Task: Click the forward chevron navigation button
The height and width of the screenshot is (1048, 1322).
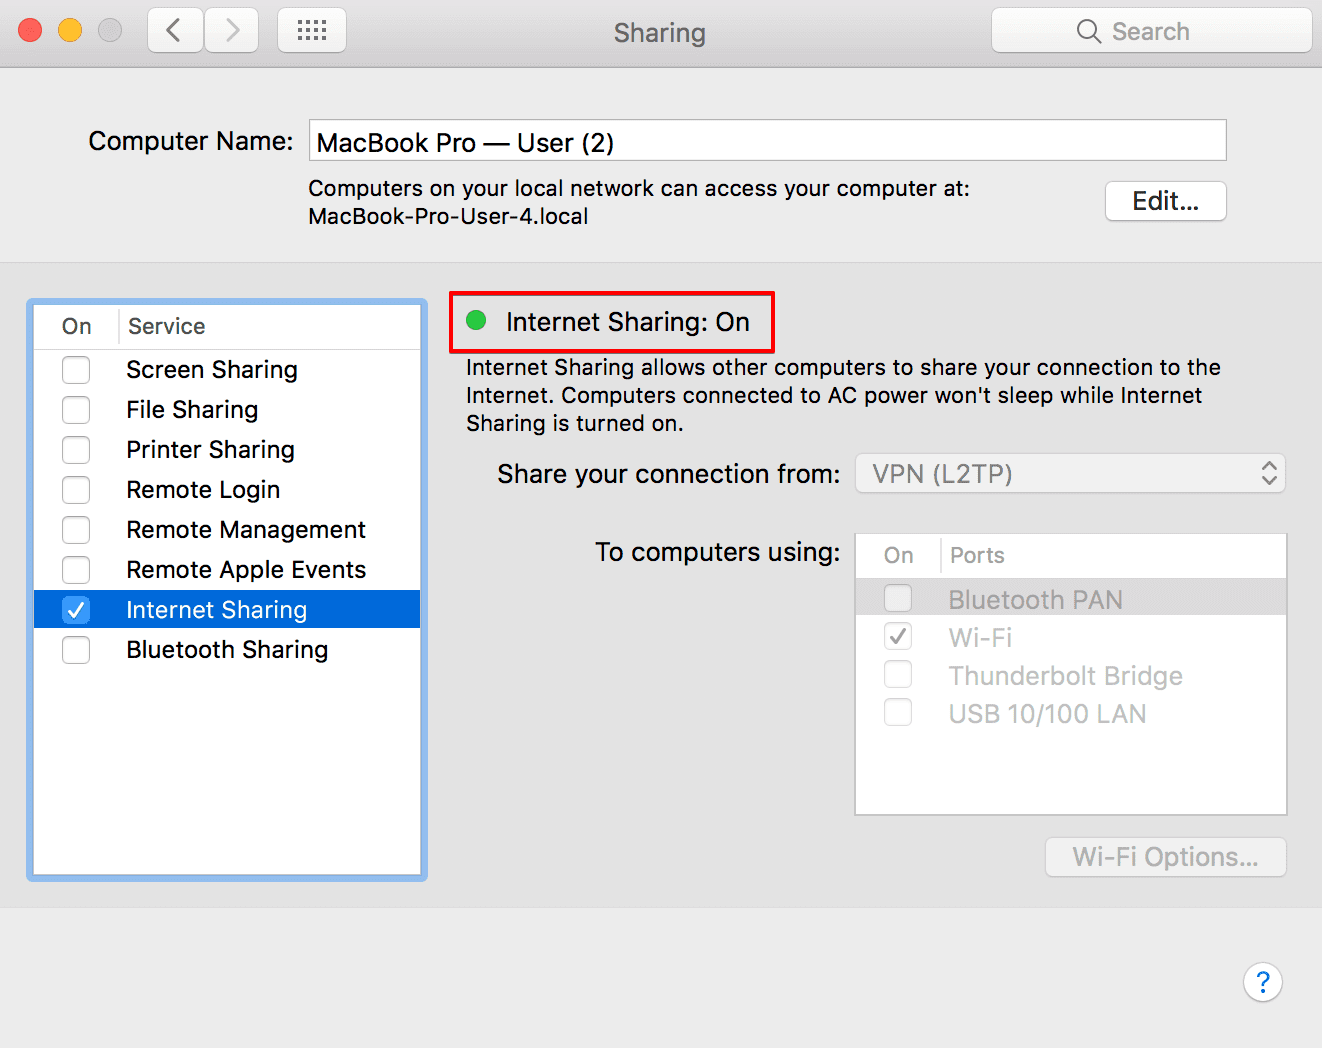Action: pos(232,31)
